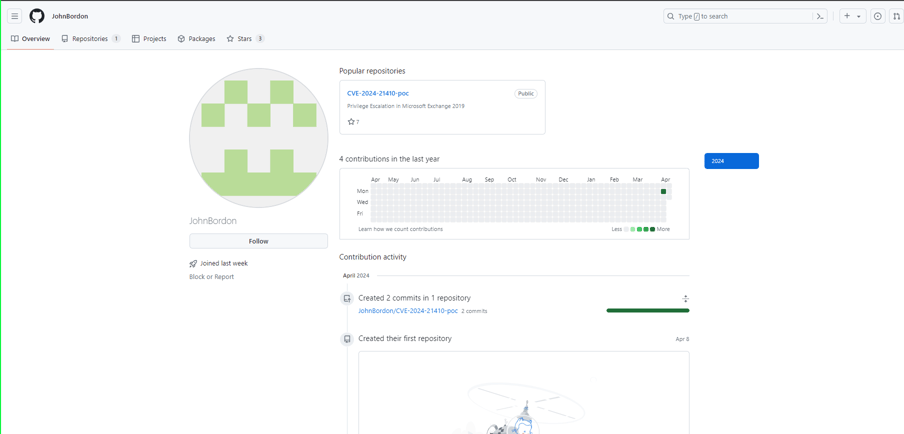Select the Overview tab
The width and height of the screenshot is (904, 434).
tap(31, 39)
